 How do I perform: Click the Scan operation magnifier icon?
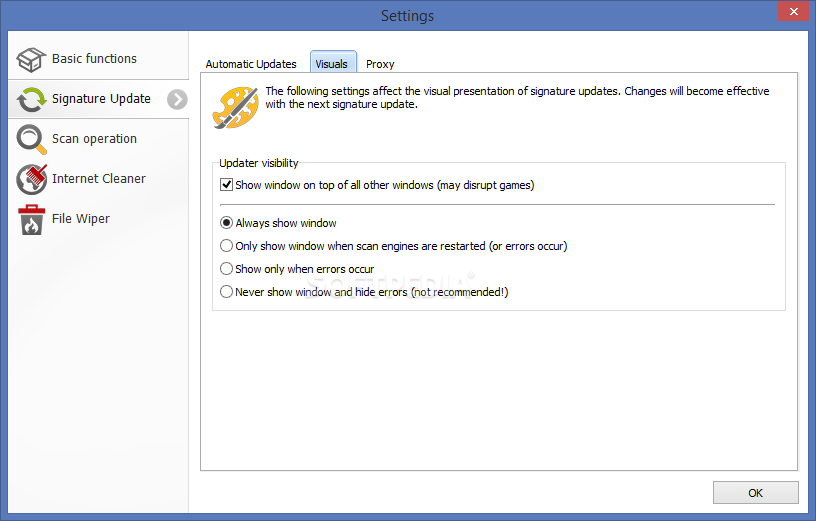click(31, 139)
